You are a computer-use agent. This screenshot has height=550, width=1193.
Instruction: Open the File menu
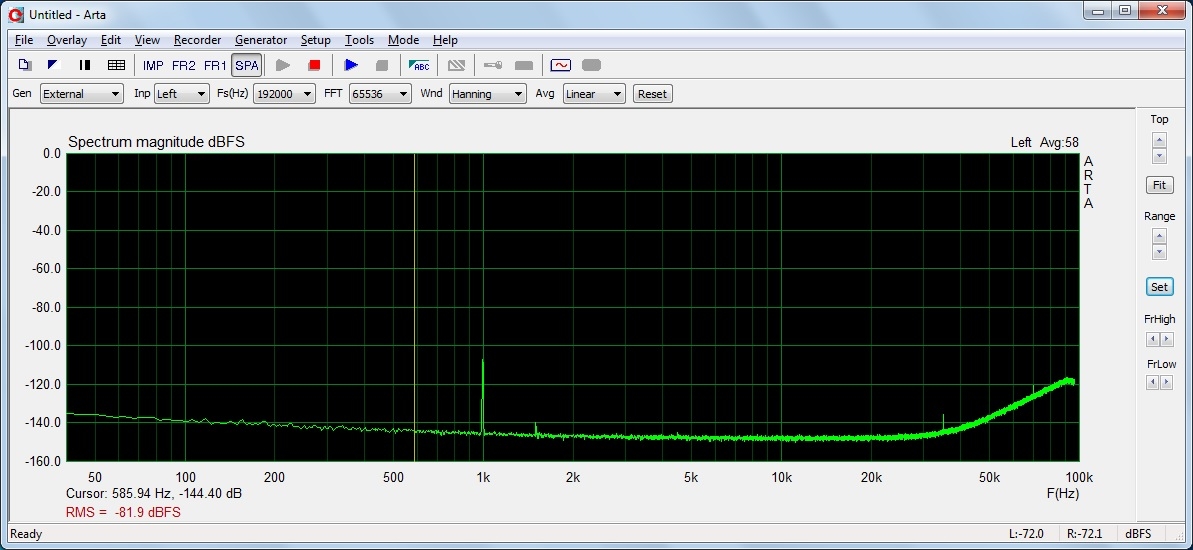pos(24,40)
